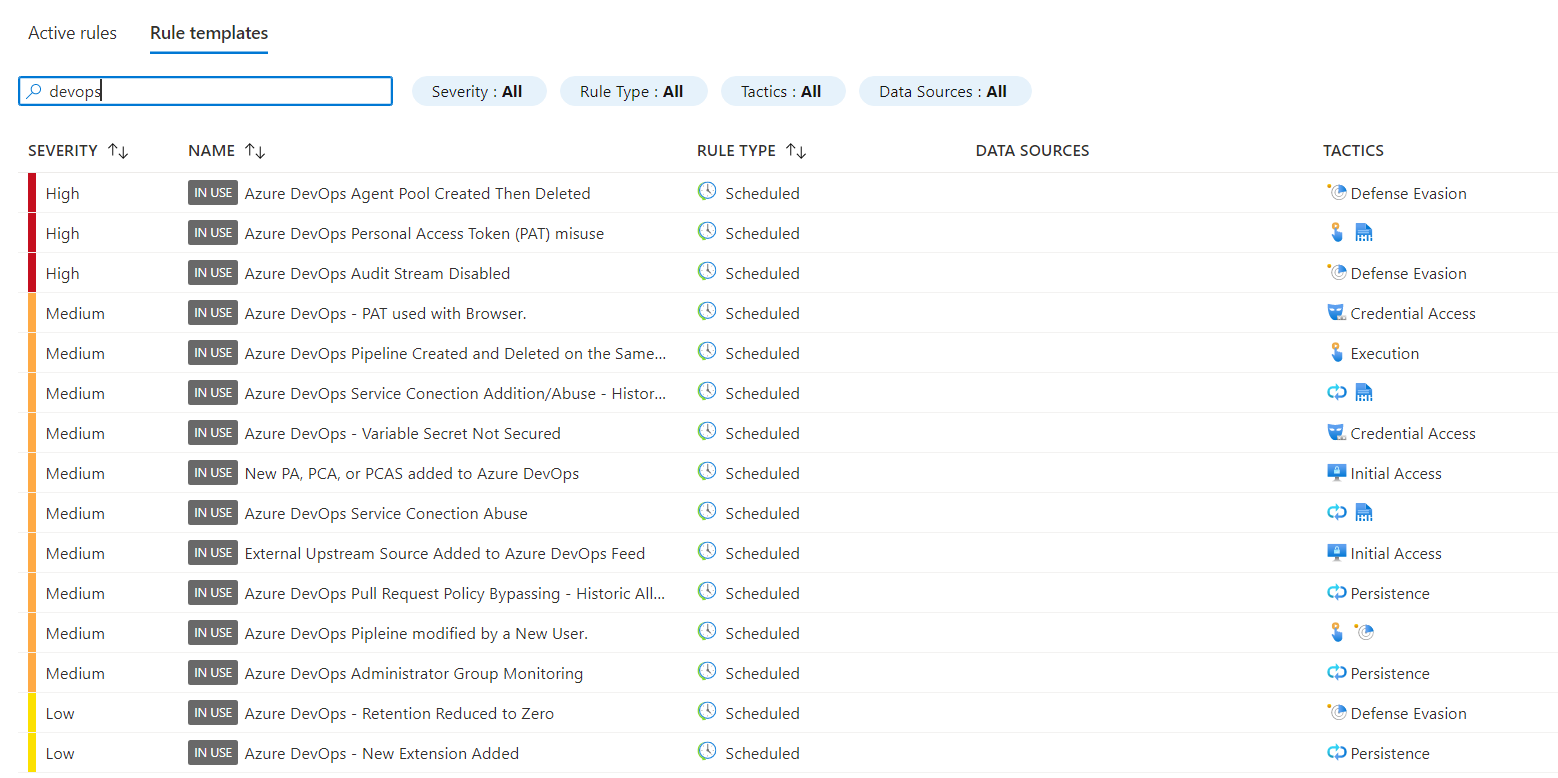This screenshot has height=778, width=1558.
Task: Select Azure DevOps - Retention Reduced to Zero
Action: 399,713
